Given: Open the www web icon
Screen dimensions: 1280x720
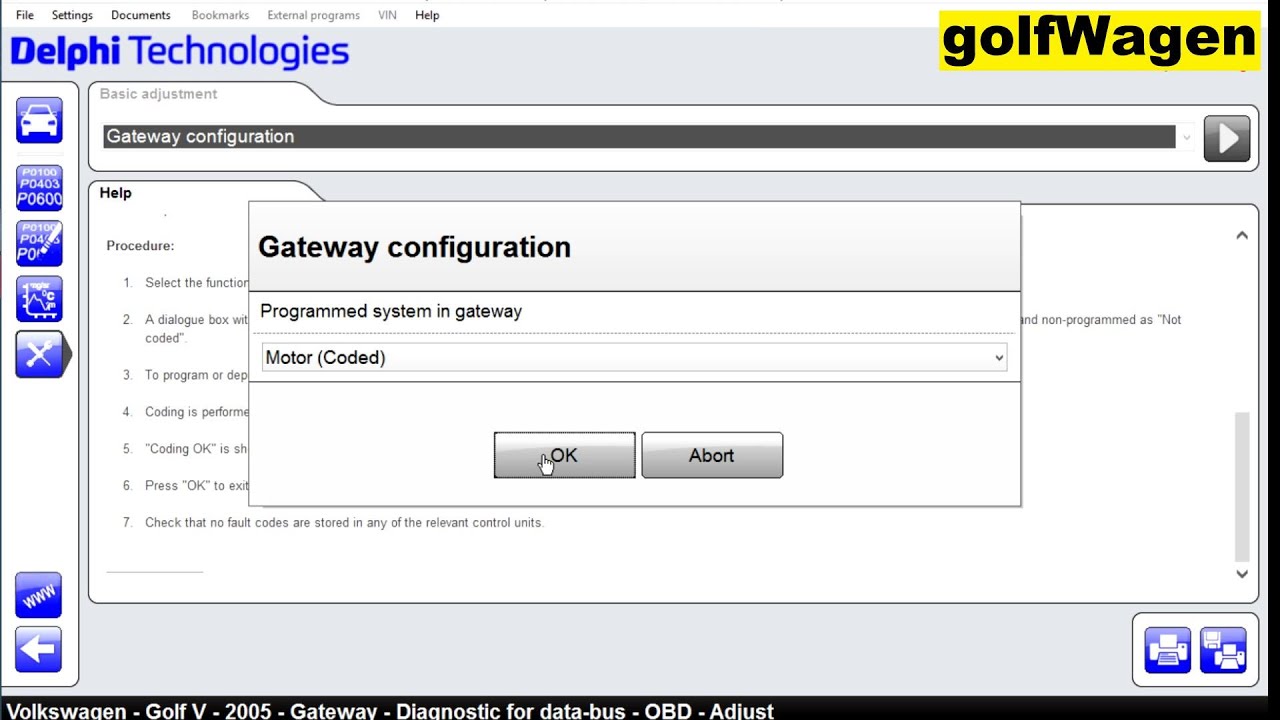Looking at the screenshot, I should point(39,595).
